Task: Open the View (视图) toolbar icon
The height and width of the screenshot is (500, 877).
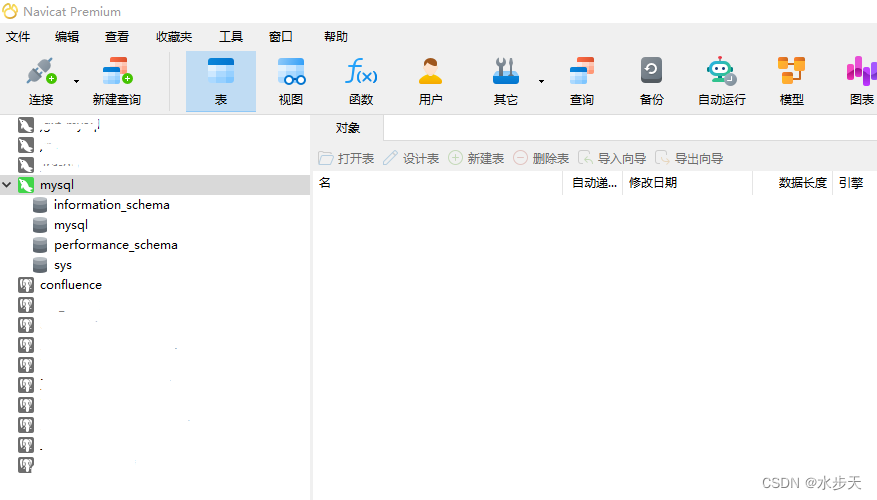Action: pyautogui.click(x=291, y=72)
